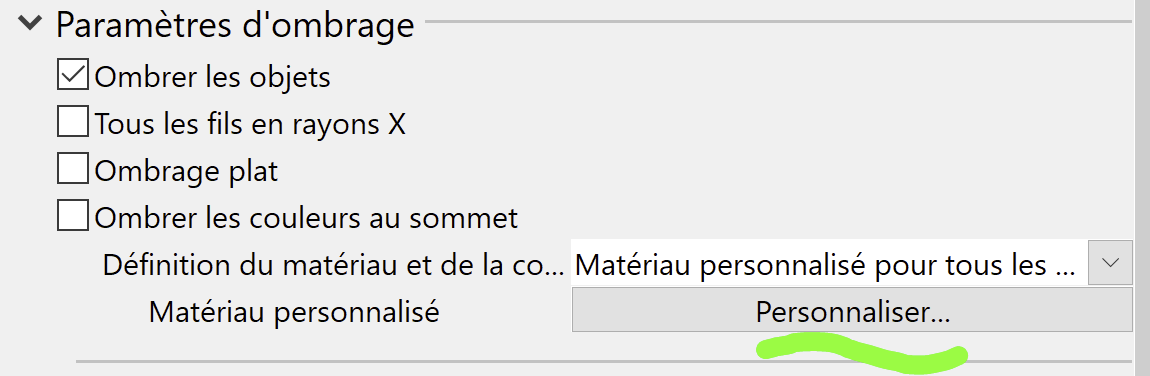This screenshot has height=376, width=1150.
Task: Click the Définition du matériau et de la co... label
Action: click(334, 265)
